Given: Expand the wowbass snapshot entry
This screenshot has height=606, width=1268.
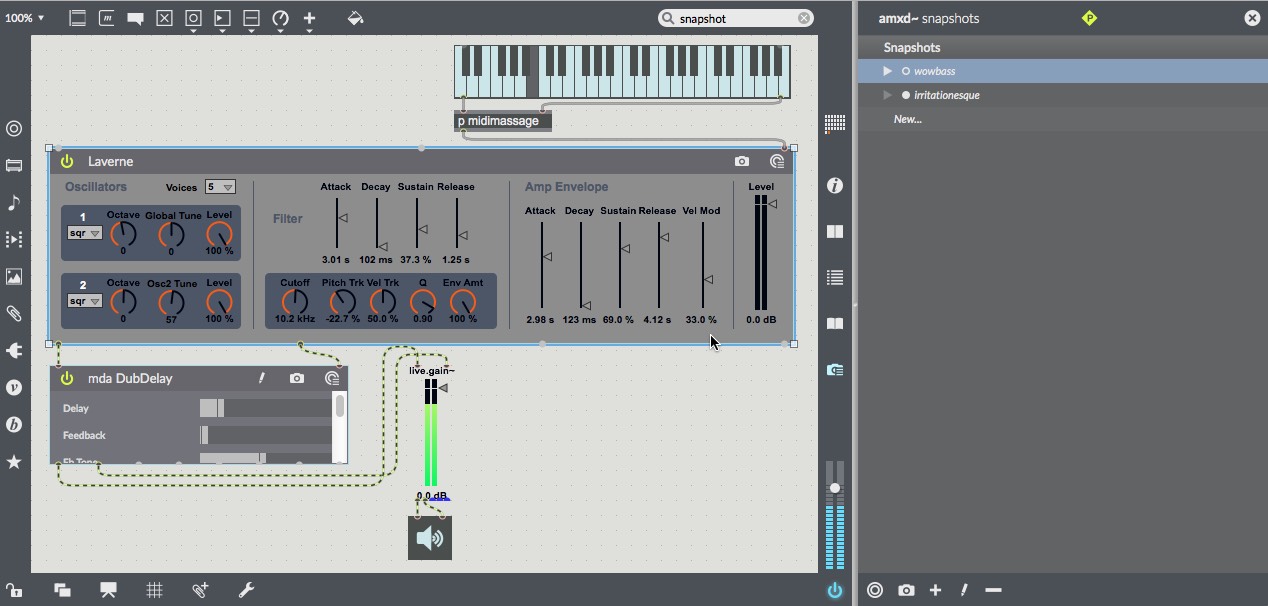Looking at the screenshot, I should pyautogui.click(x=887, y=71).
